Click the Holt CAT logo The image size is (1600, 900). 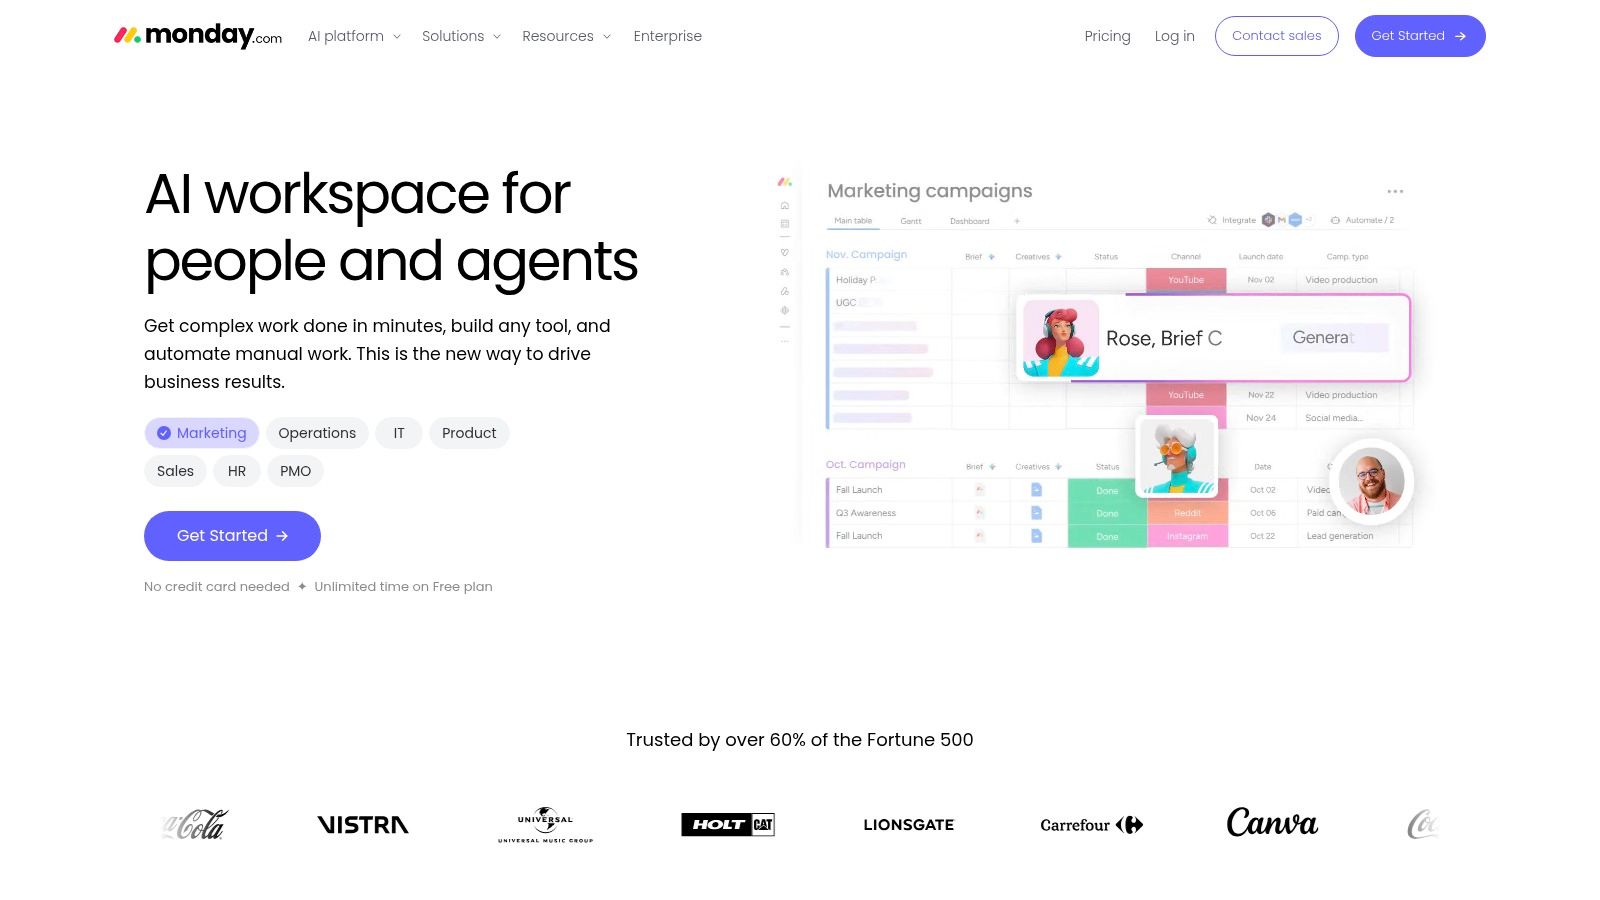tap(728, 825)
